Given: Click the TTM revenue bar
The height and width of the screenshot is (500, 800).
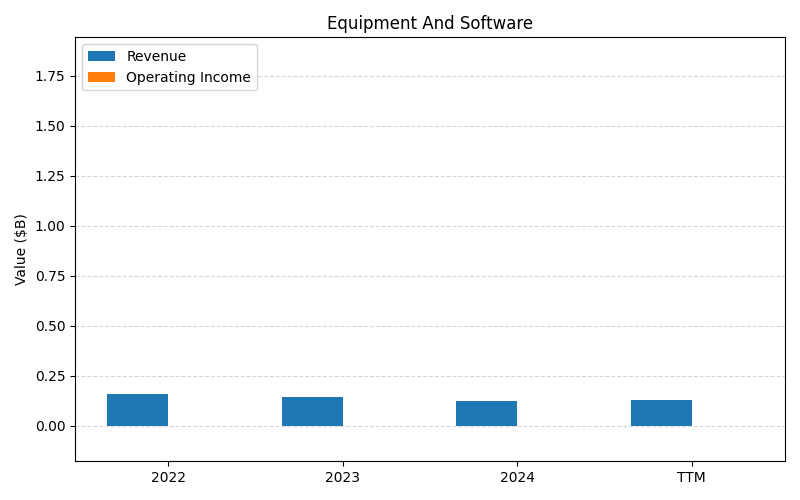Looking at the screenshot, I should (661, 413).
